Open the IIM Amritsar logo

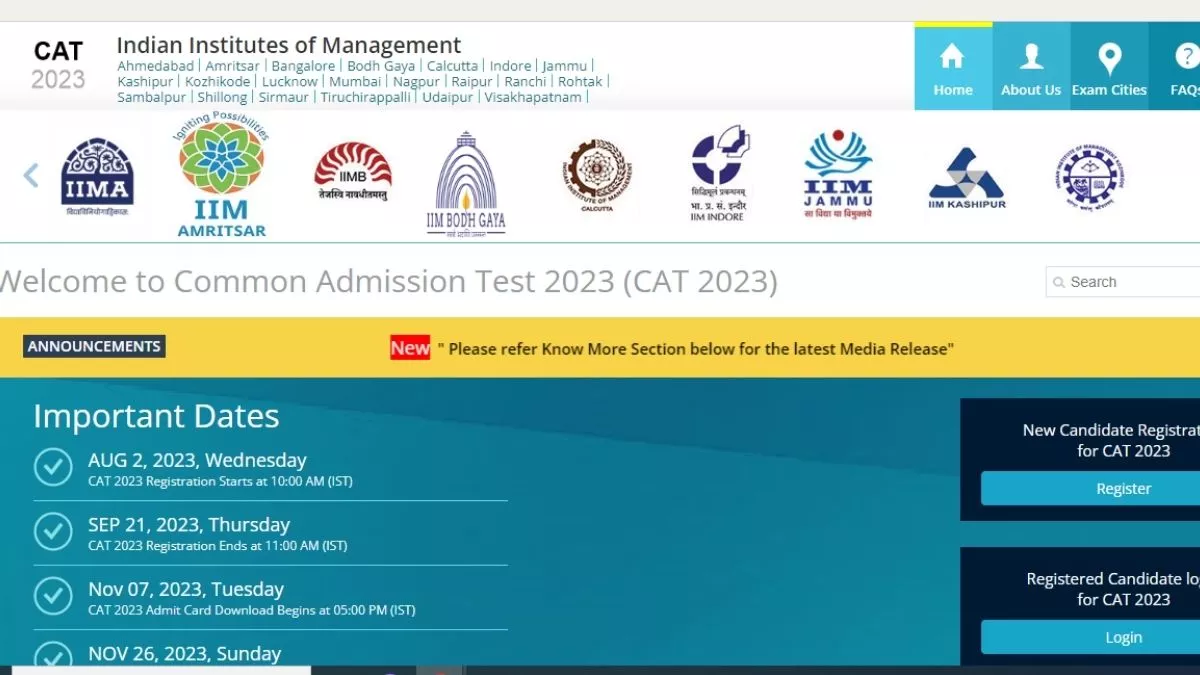click(221, 176)
